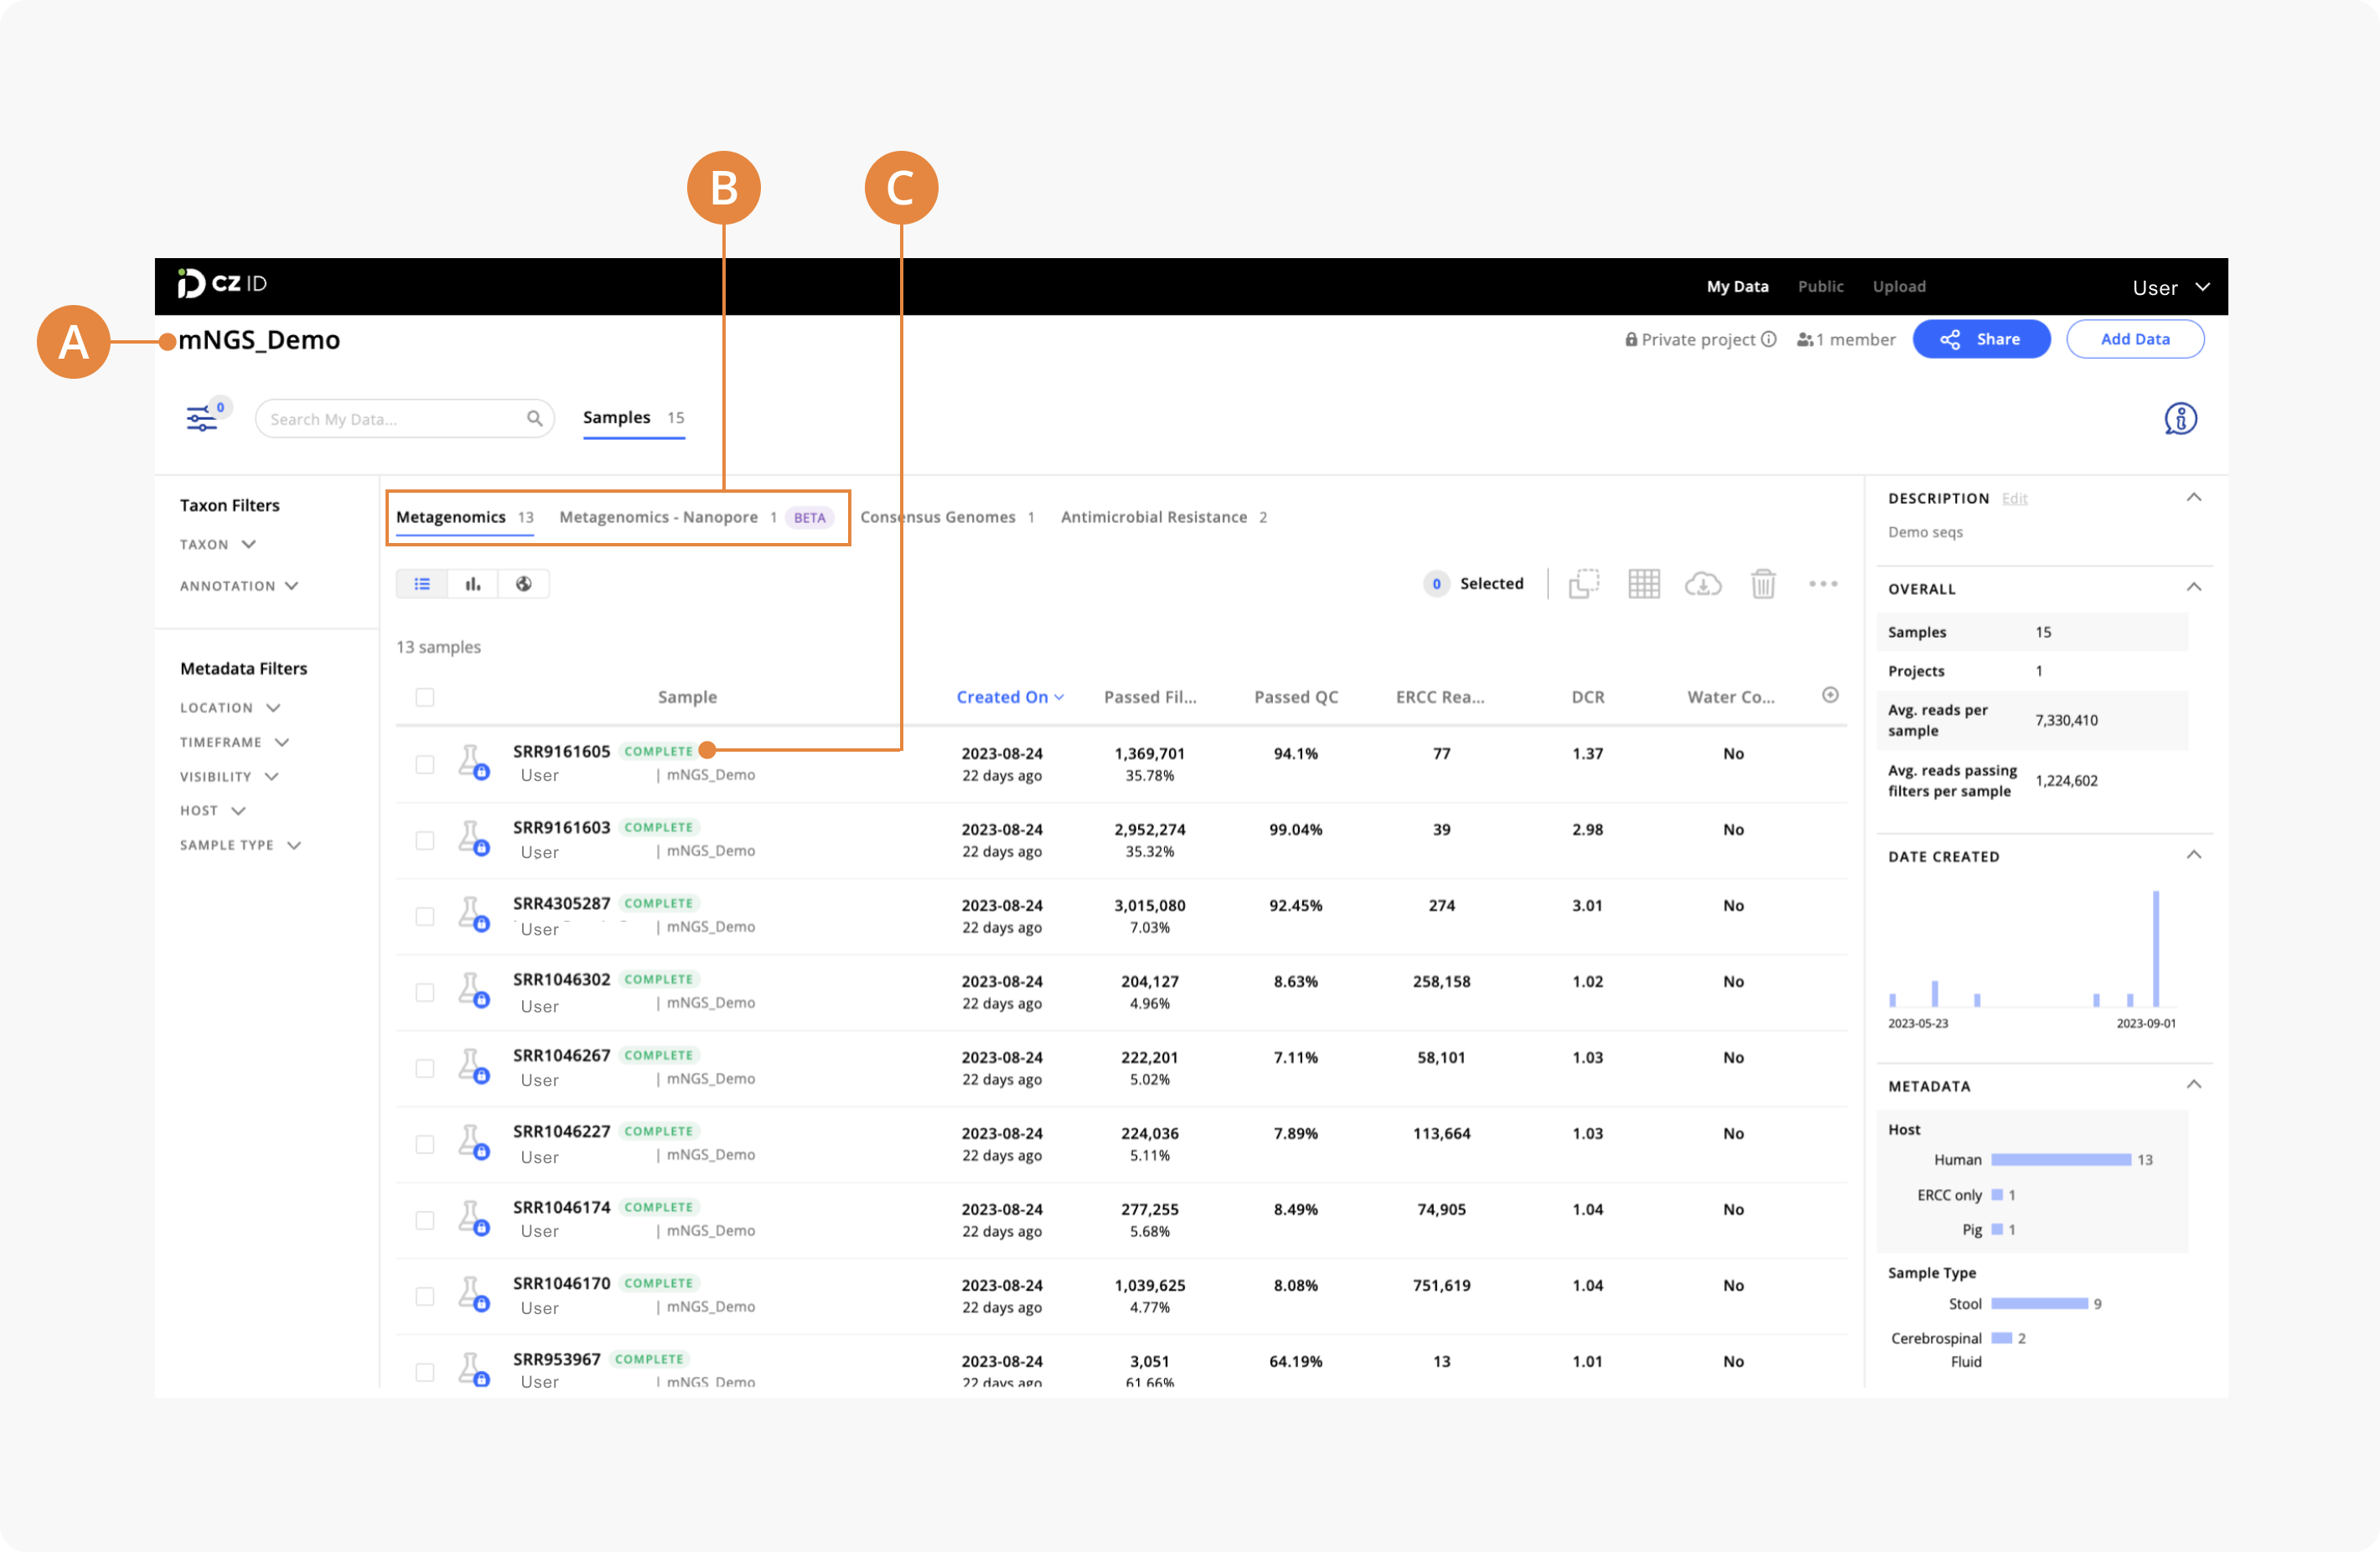The image size is (2380, 1552).
Task: Click the Share button
Action: click(1981, 340)
